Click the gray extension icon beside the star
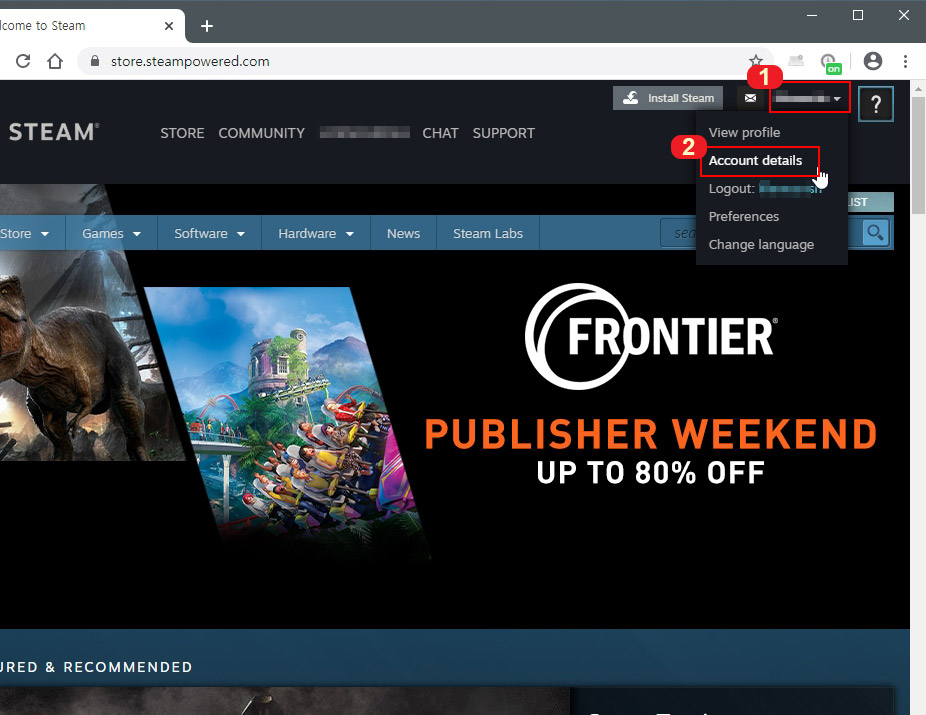Image resolution: width=926 pixels, height=715 pixels. point(795,60)
